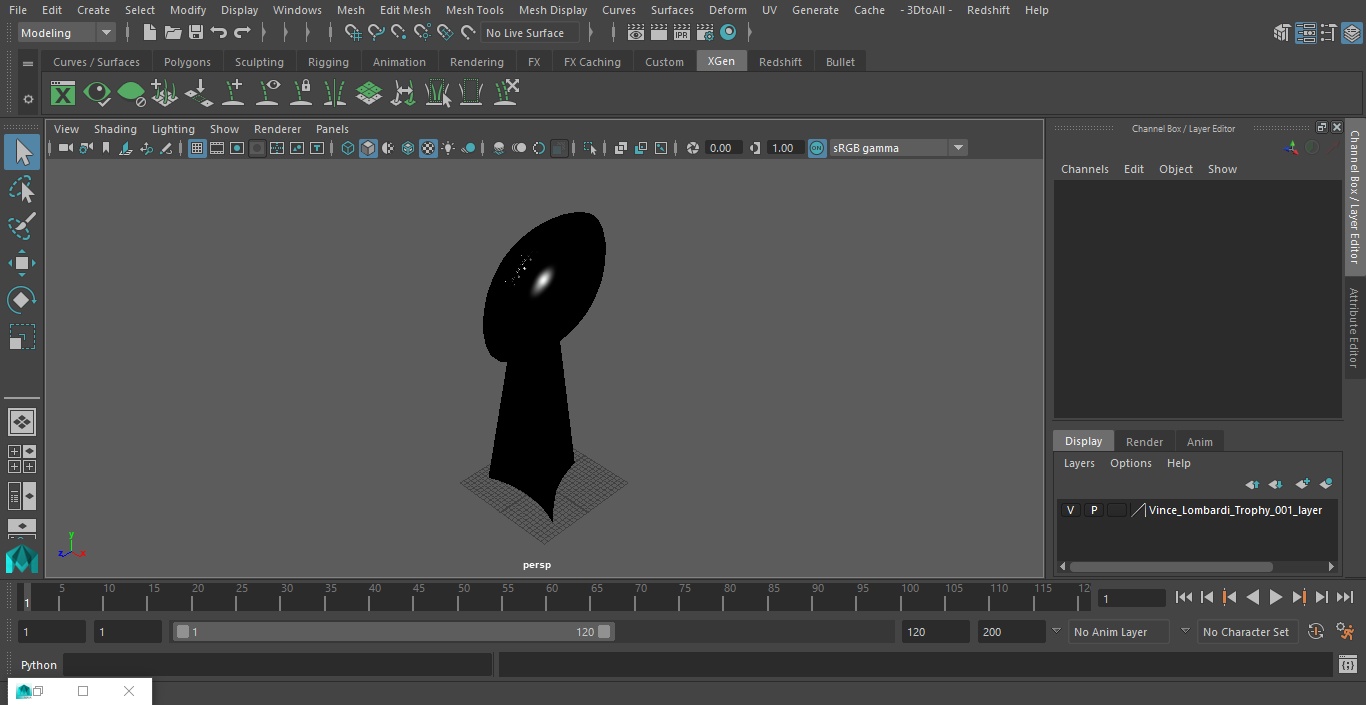Viewport: 1366px width, 705px height.
Task: Play animation backwards button
Action: (x=1253, y=597)
